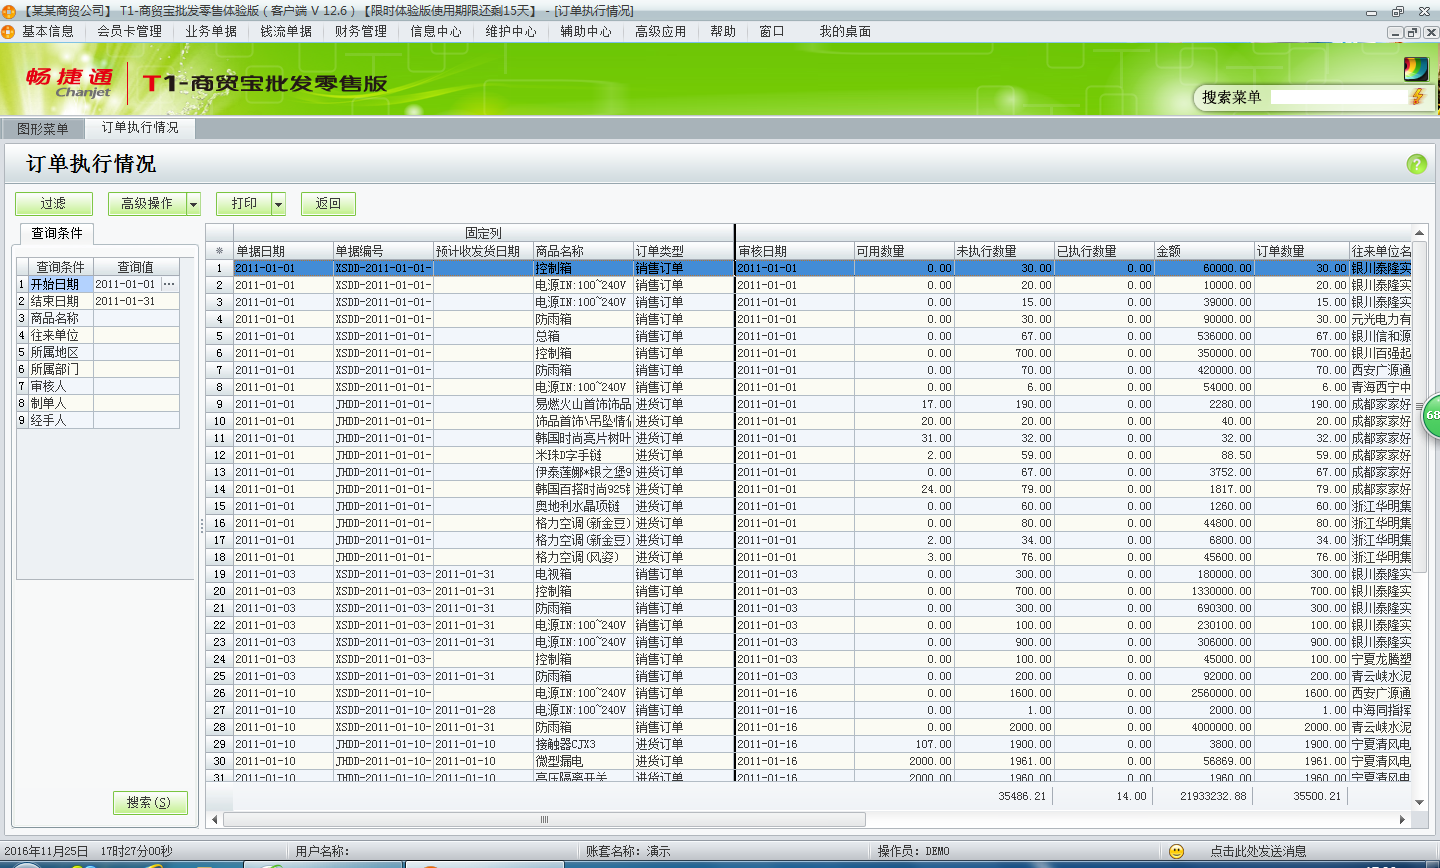
Task: Click the 搜索菜单 input field
Action: [1338, 97]
